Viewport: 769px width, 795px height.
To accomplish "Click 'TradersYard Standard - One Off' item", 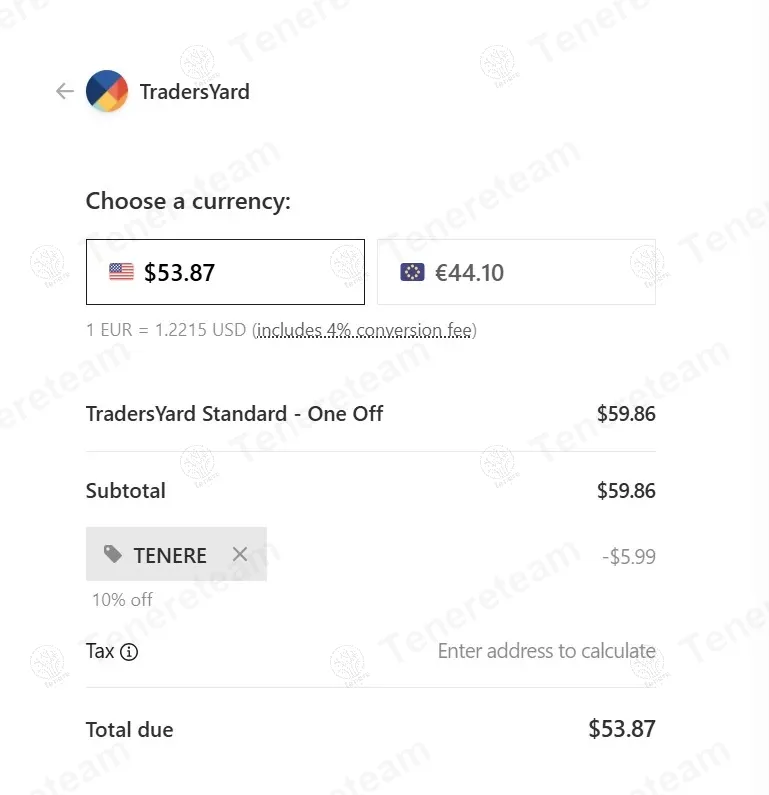I will [x=235, y=413].
